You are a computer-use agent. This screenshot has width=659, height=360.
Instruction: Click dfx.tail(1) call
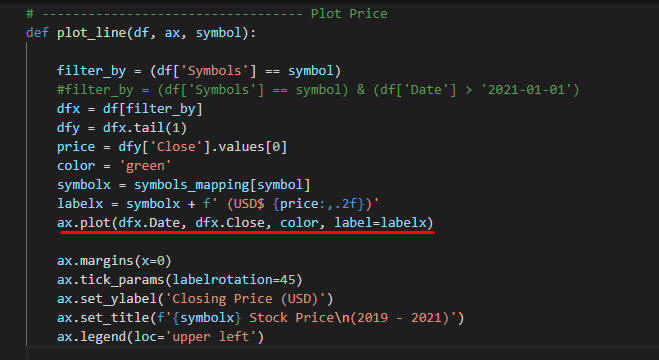145,128
